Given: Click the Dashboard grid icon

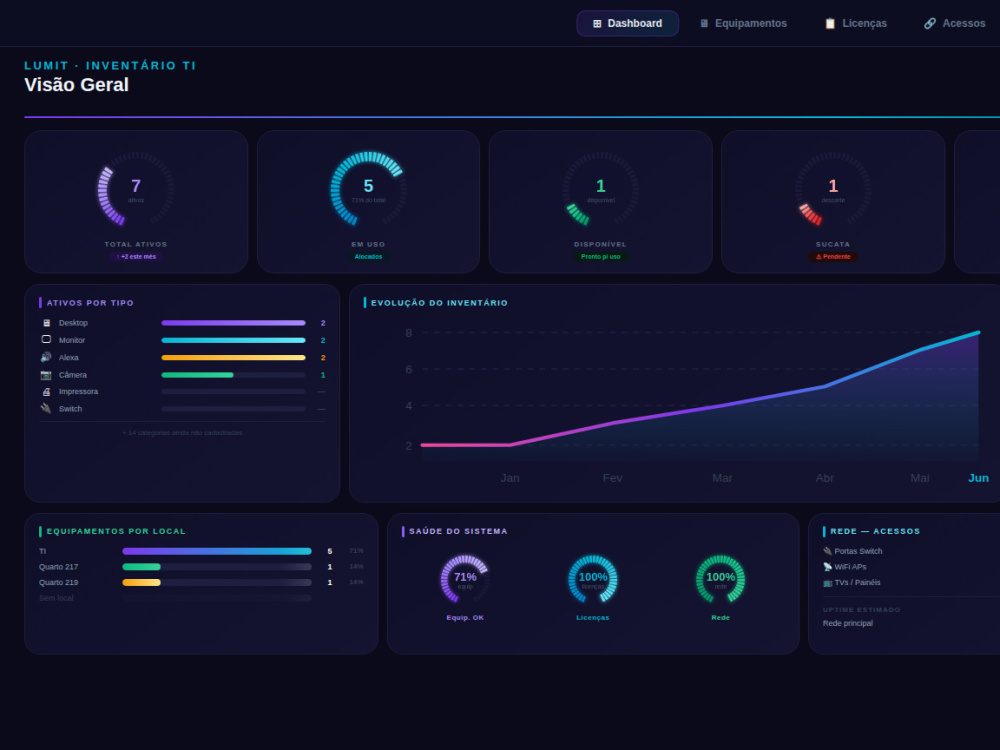Looking at the screenshot, I should (597, 24).
